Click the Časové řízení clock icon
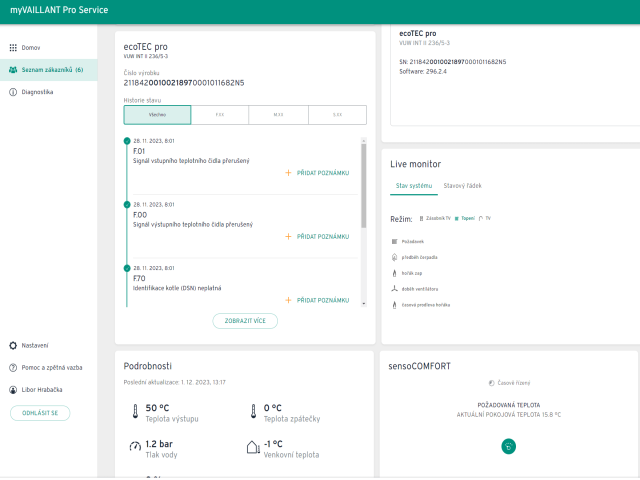This screenshot has height=480, width=640. pyautogui.click(x=491, y=383)
